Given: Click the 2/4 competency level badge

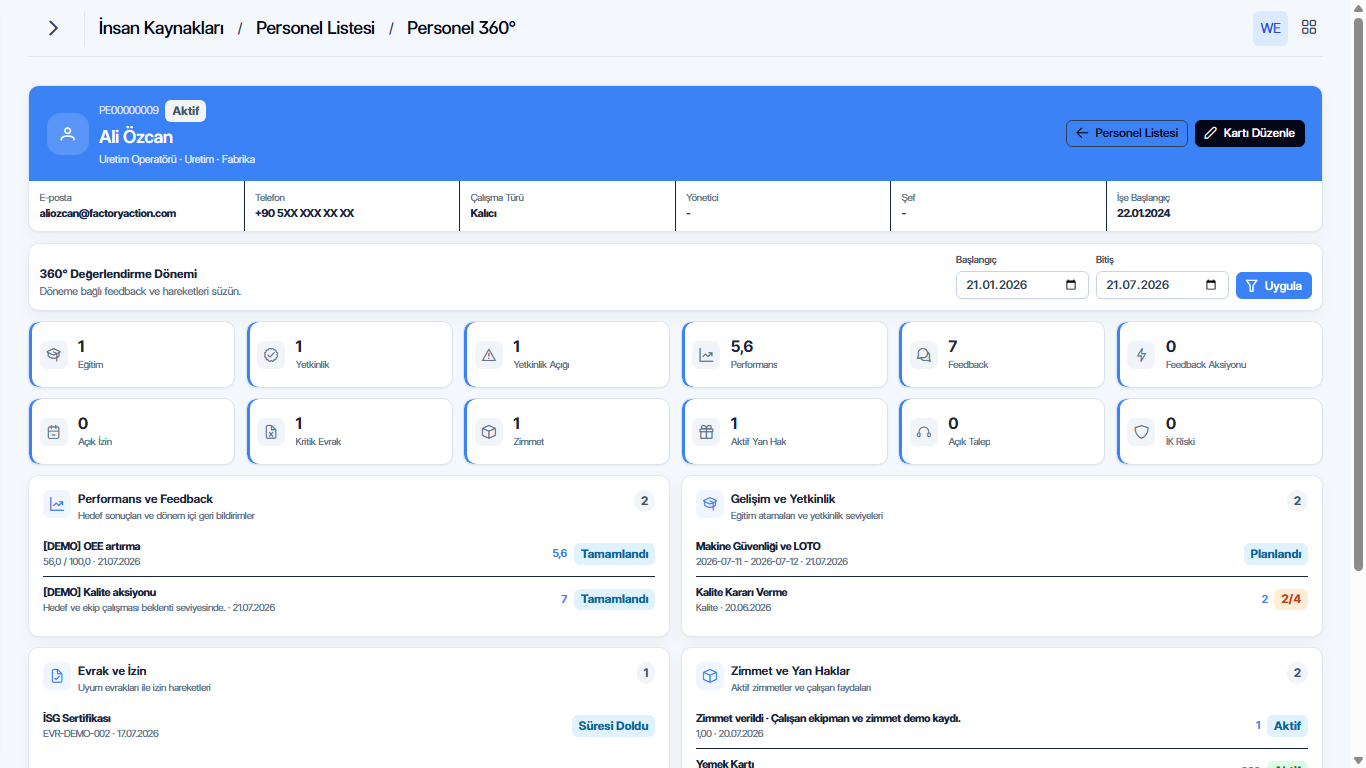Looking at the screenshot, I should click(x=1291, y=600).
